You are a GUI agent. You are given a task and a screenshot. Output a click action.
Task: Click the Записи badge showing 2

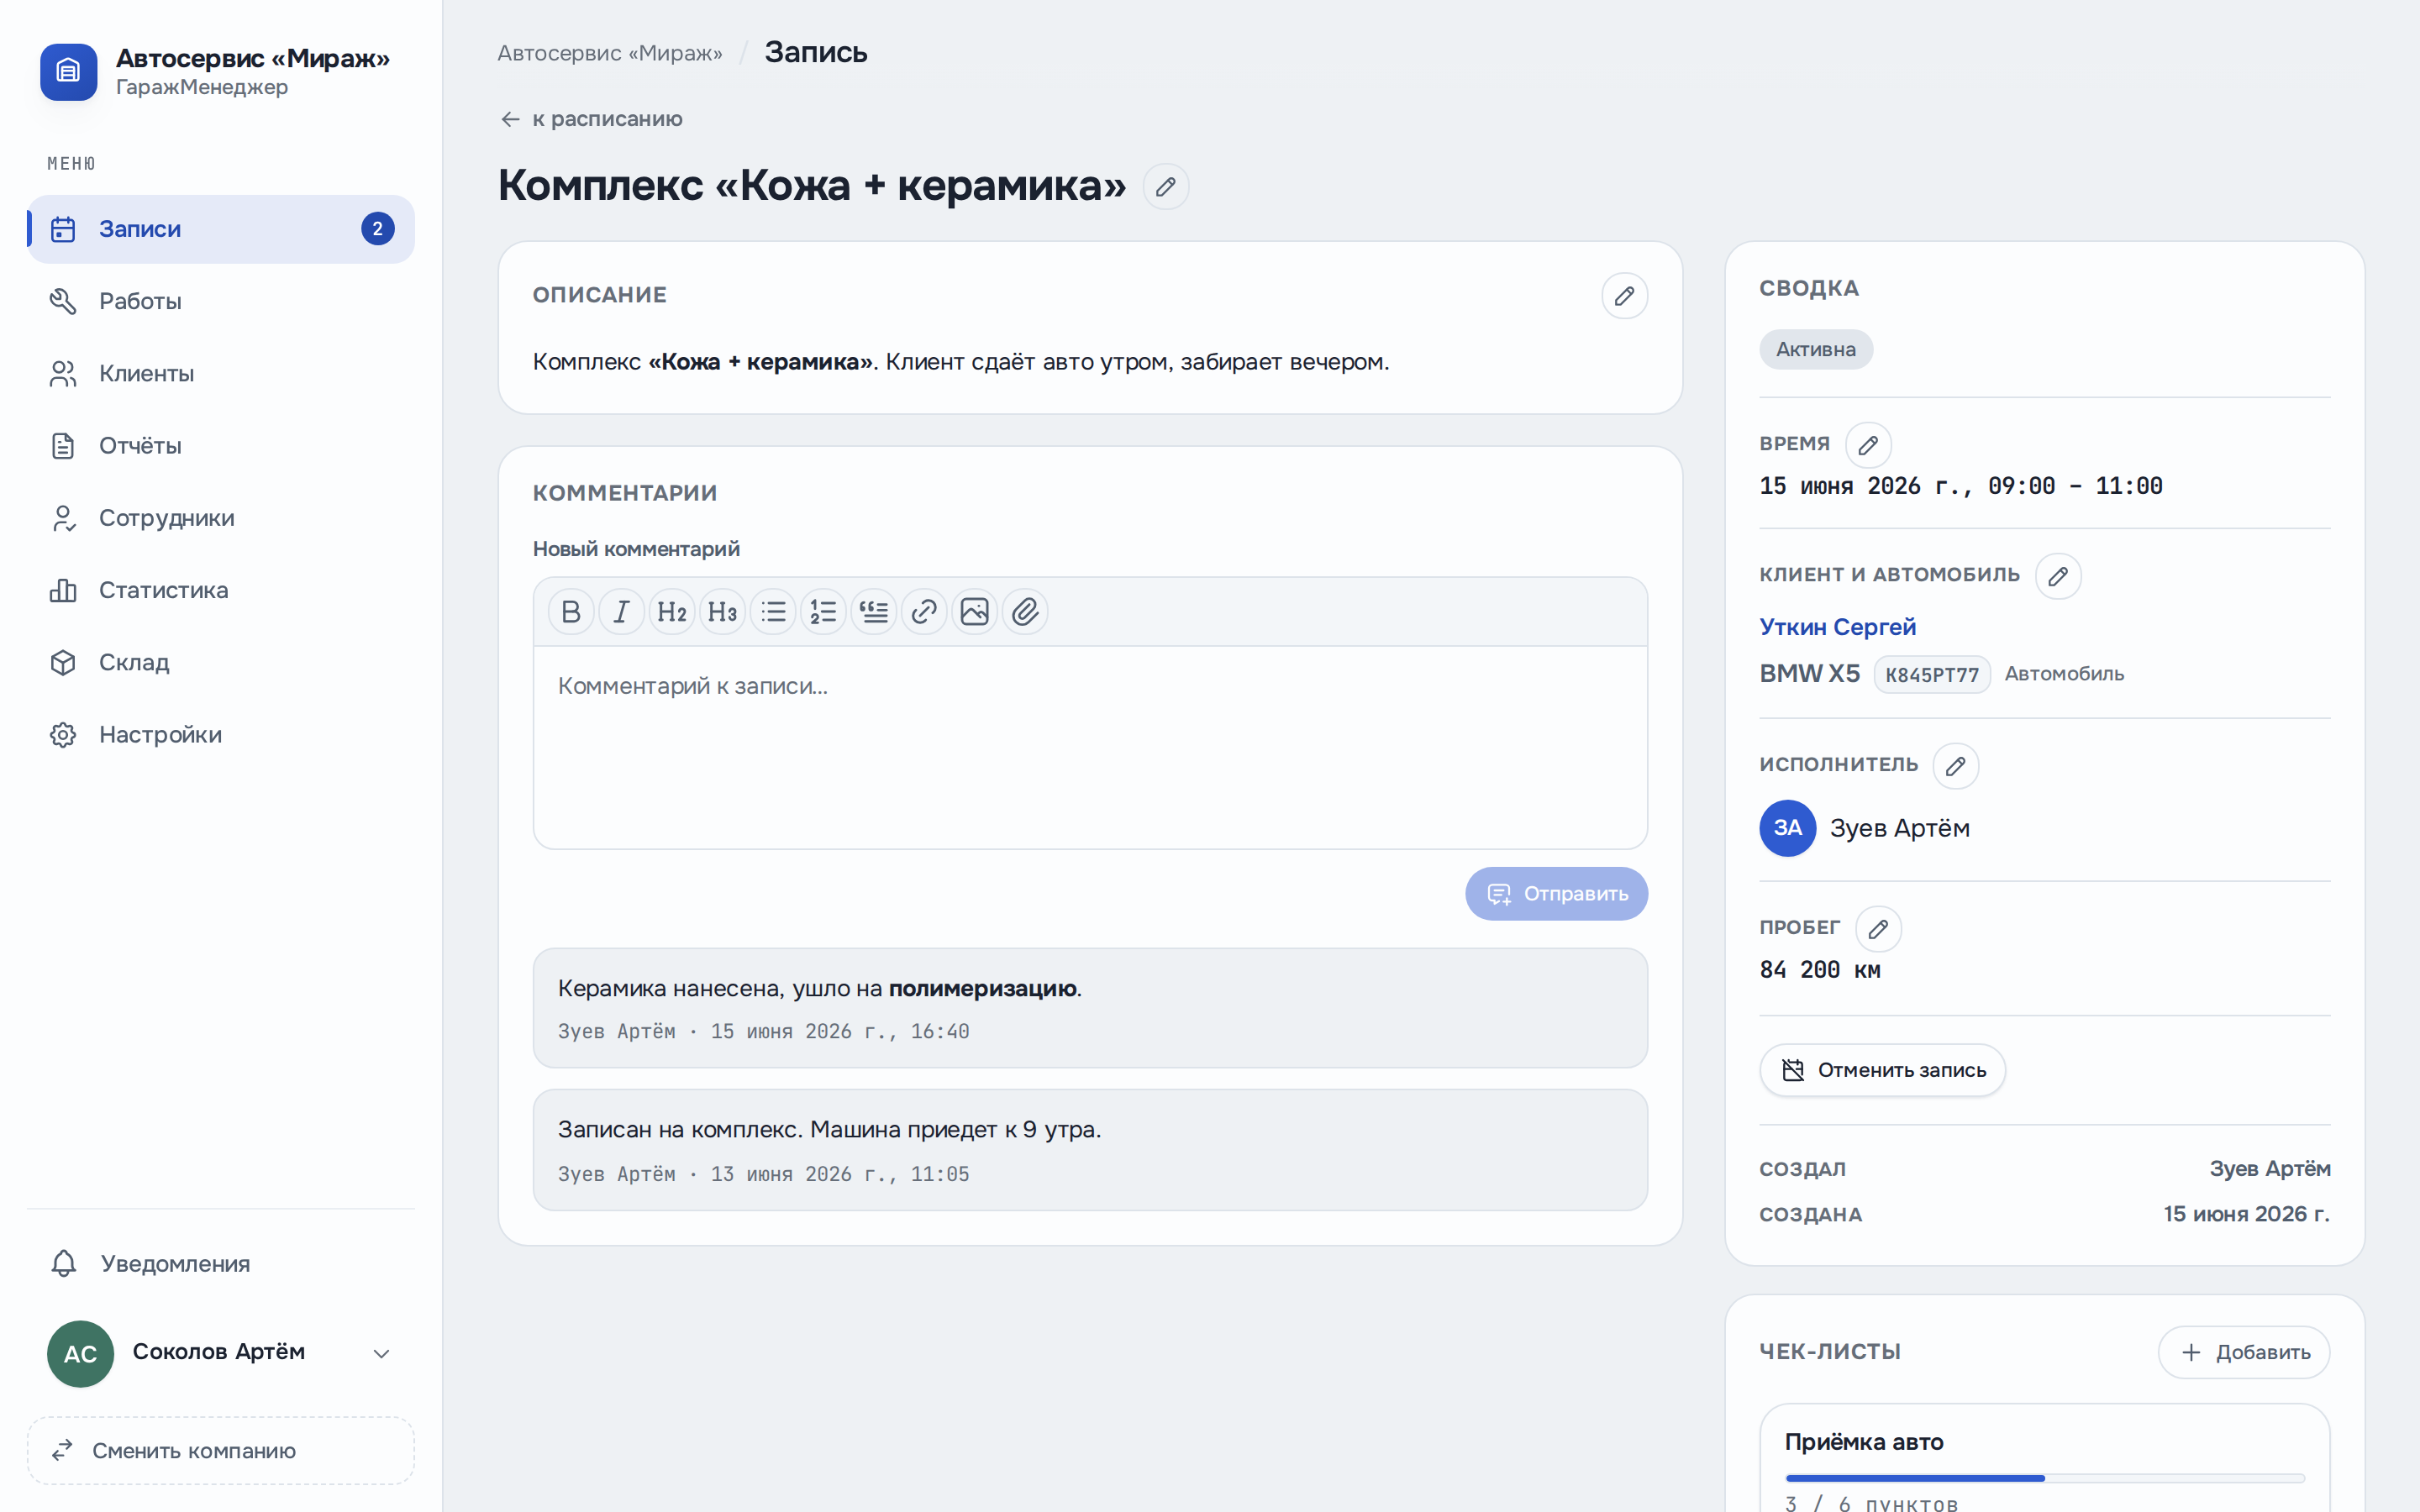(x=377, y=229)
